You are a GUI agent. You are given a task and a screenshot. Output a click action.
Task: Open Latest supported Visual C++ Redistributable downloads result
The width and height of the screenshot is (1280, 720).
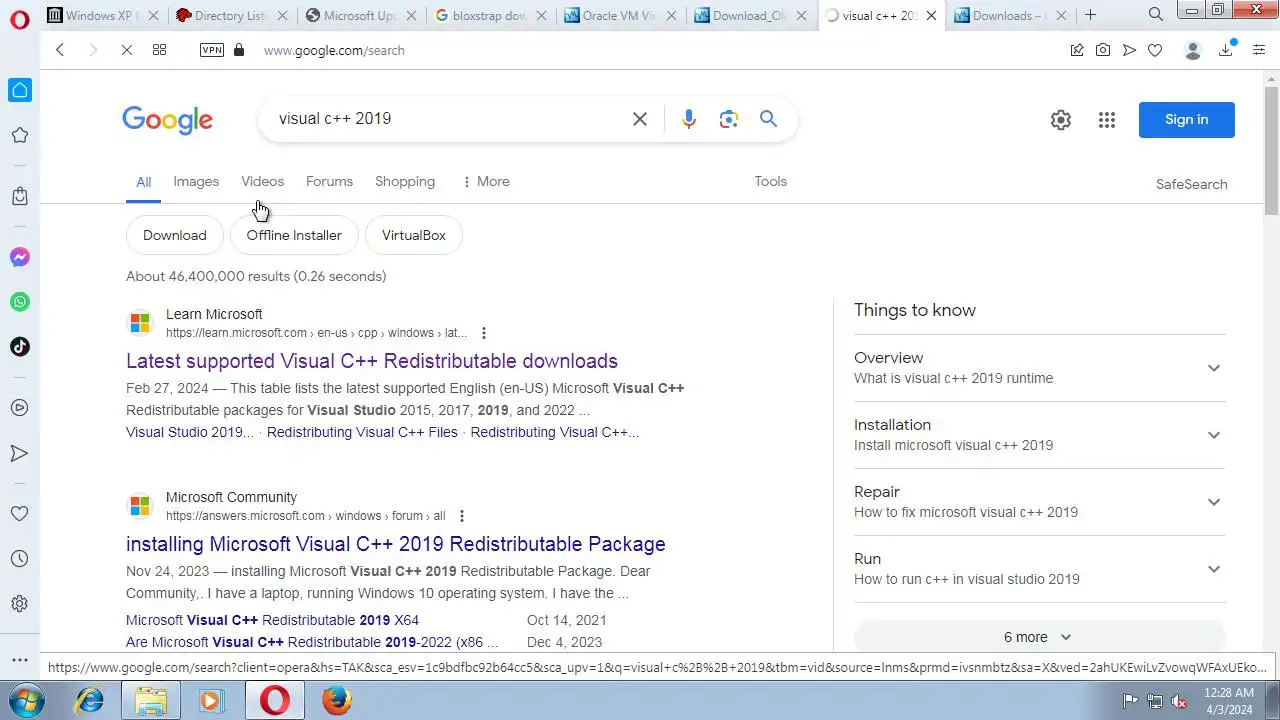click(x=372, y=361)
